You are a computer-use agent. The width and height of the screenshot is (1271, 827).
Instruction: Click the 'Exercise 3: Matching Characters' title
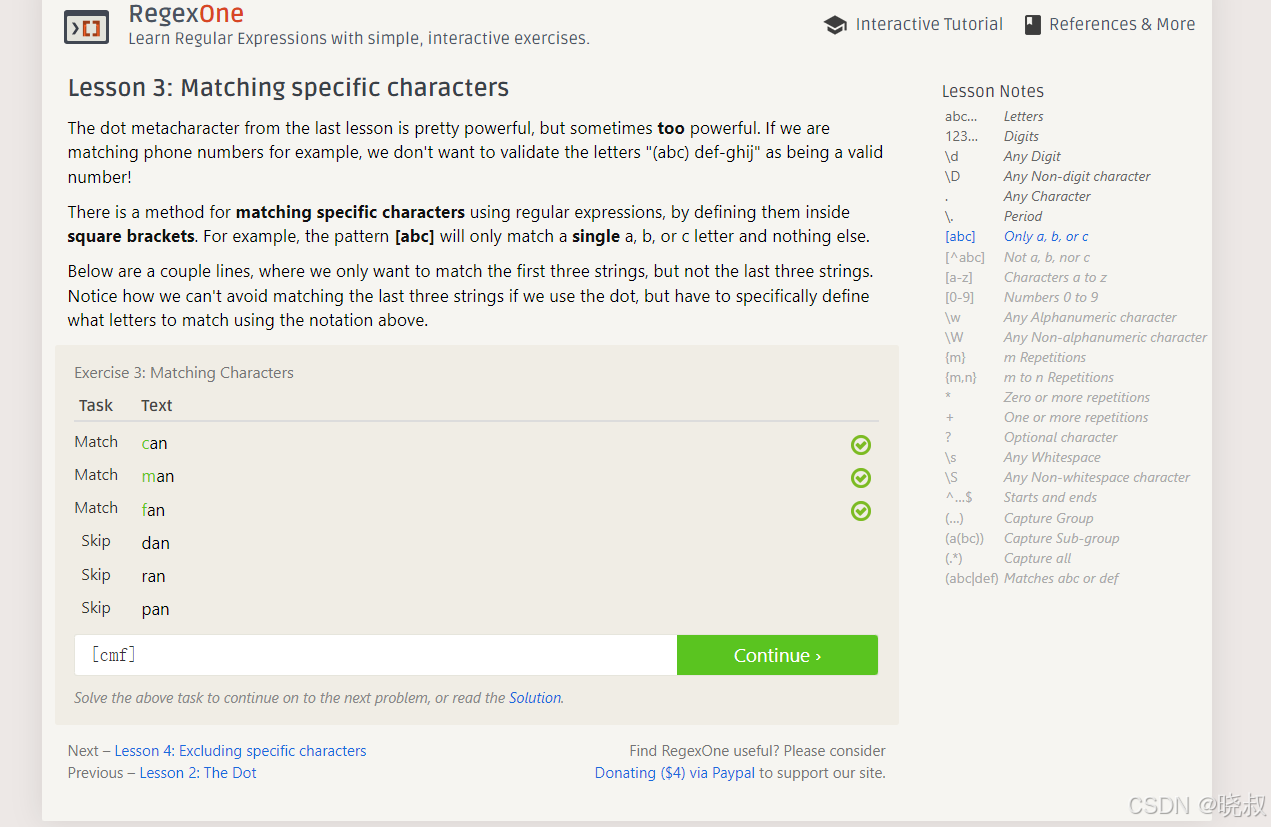click(184, 373)
